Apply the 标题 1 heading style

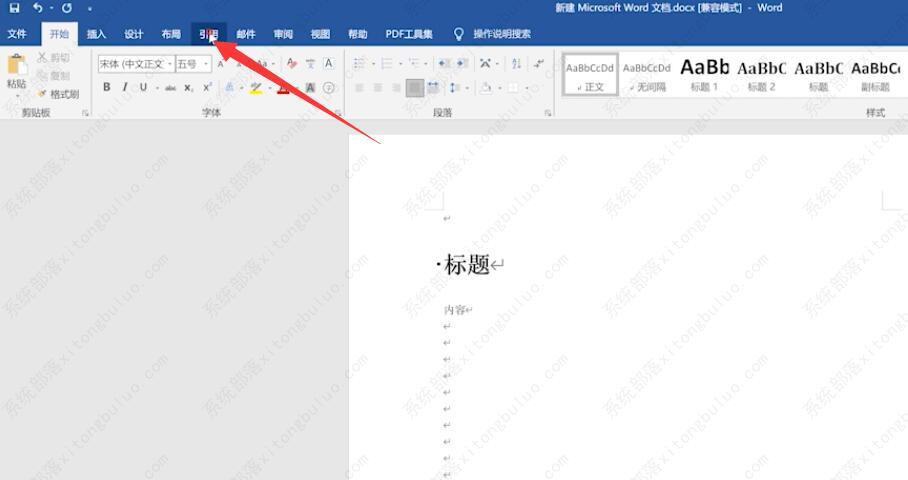point(704,74)
